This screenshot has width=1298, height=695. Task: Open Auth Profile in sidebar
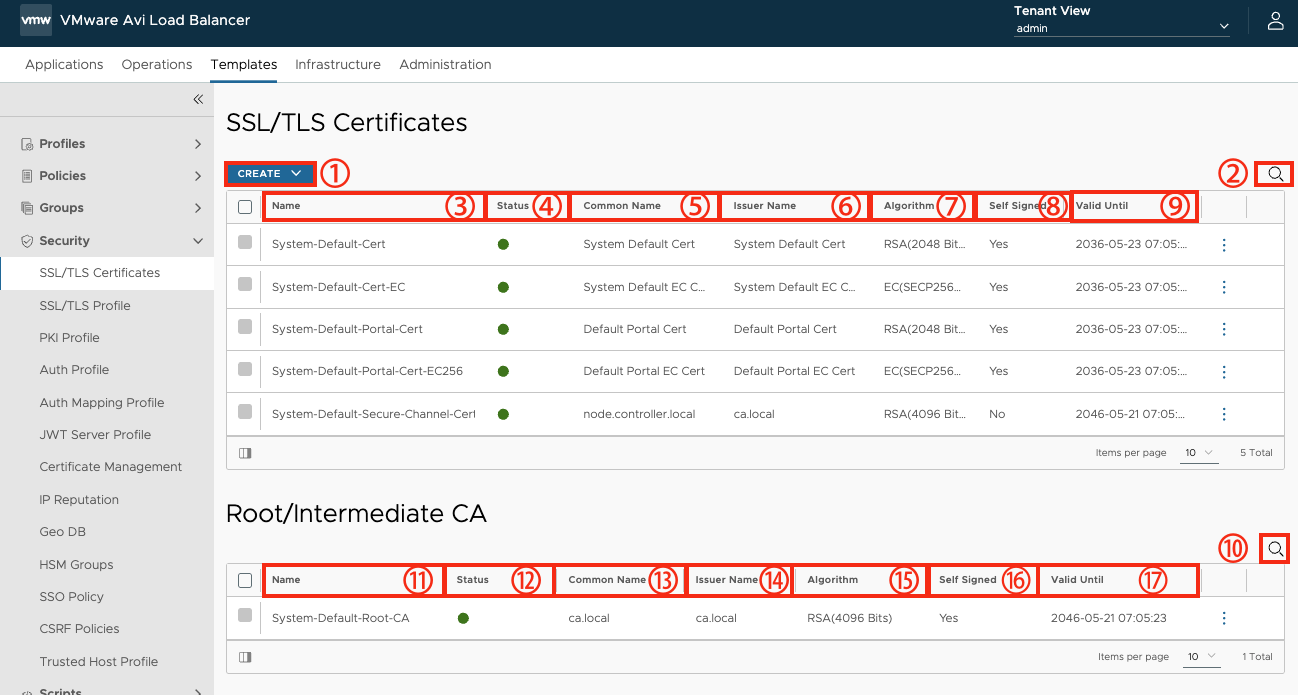pos(74,370)
